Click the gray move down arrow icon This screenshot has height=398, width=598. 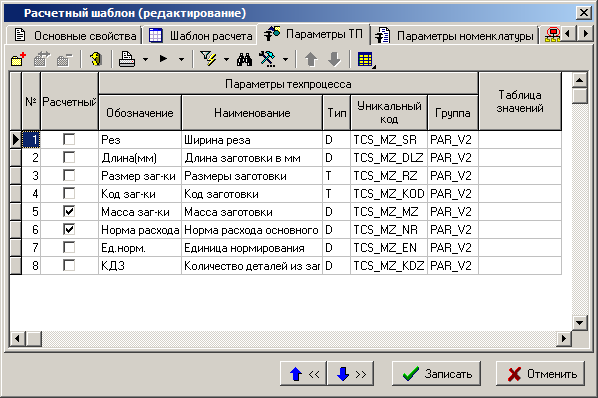coord(334,59)
